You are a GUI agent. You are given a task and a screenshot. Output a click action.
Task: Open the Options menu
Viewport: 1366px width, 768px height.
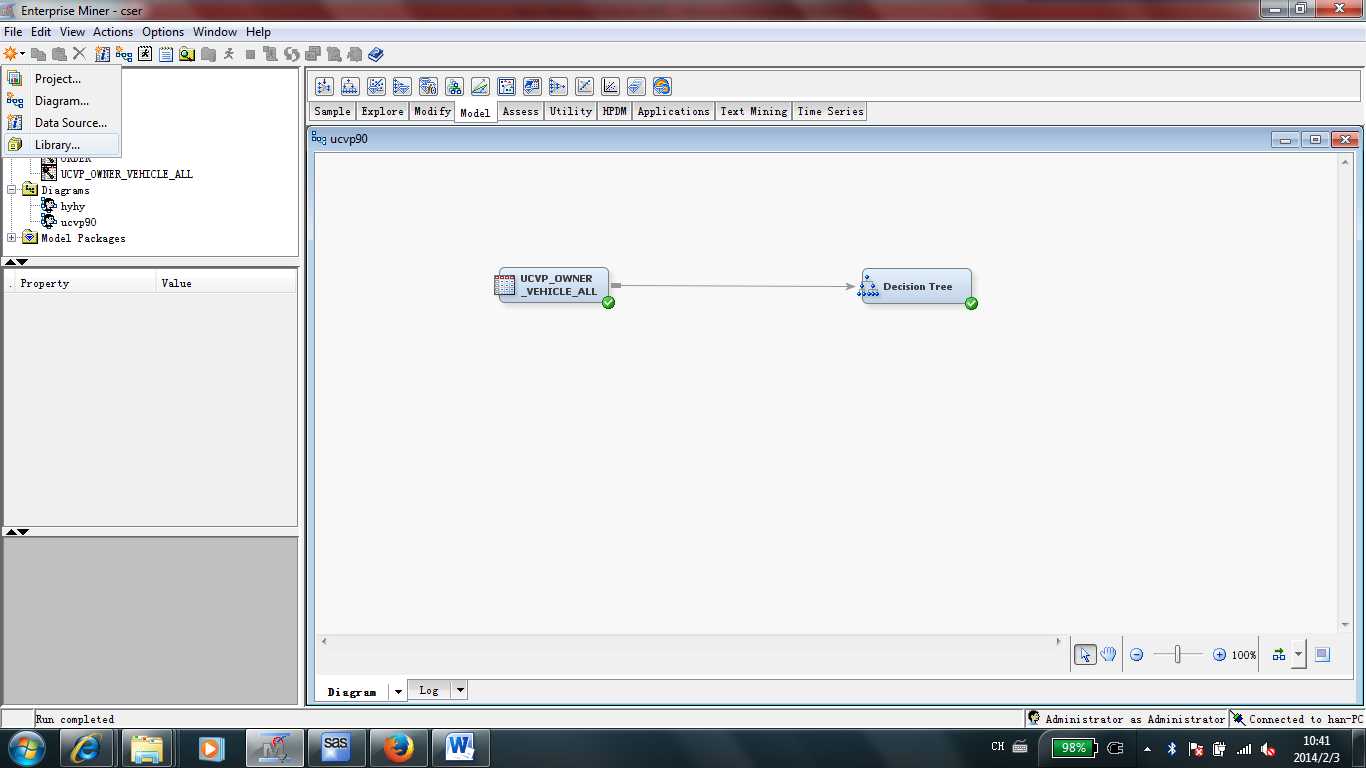pyautogui.click(x=163, y=32)
